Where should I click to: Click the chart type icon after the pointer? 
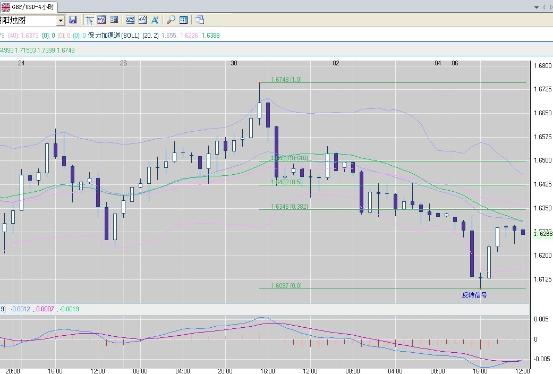(x=102, y=20)
